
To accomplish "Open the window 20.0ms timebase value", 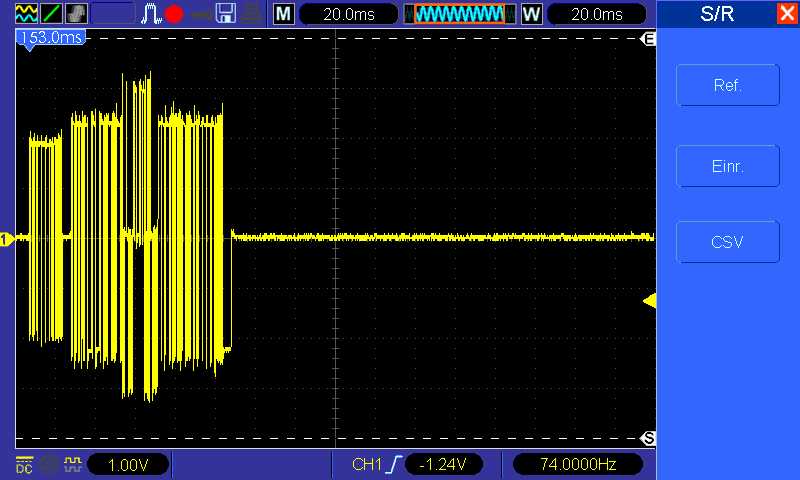I will (x=597, y=14).
